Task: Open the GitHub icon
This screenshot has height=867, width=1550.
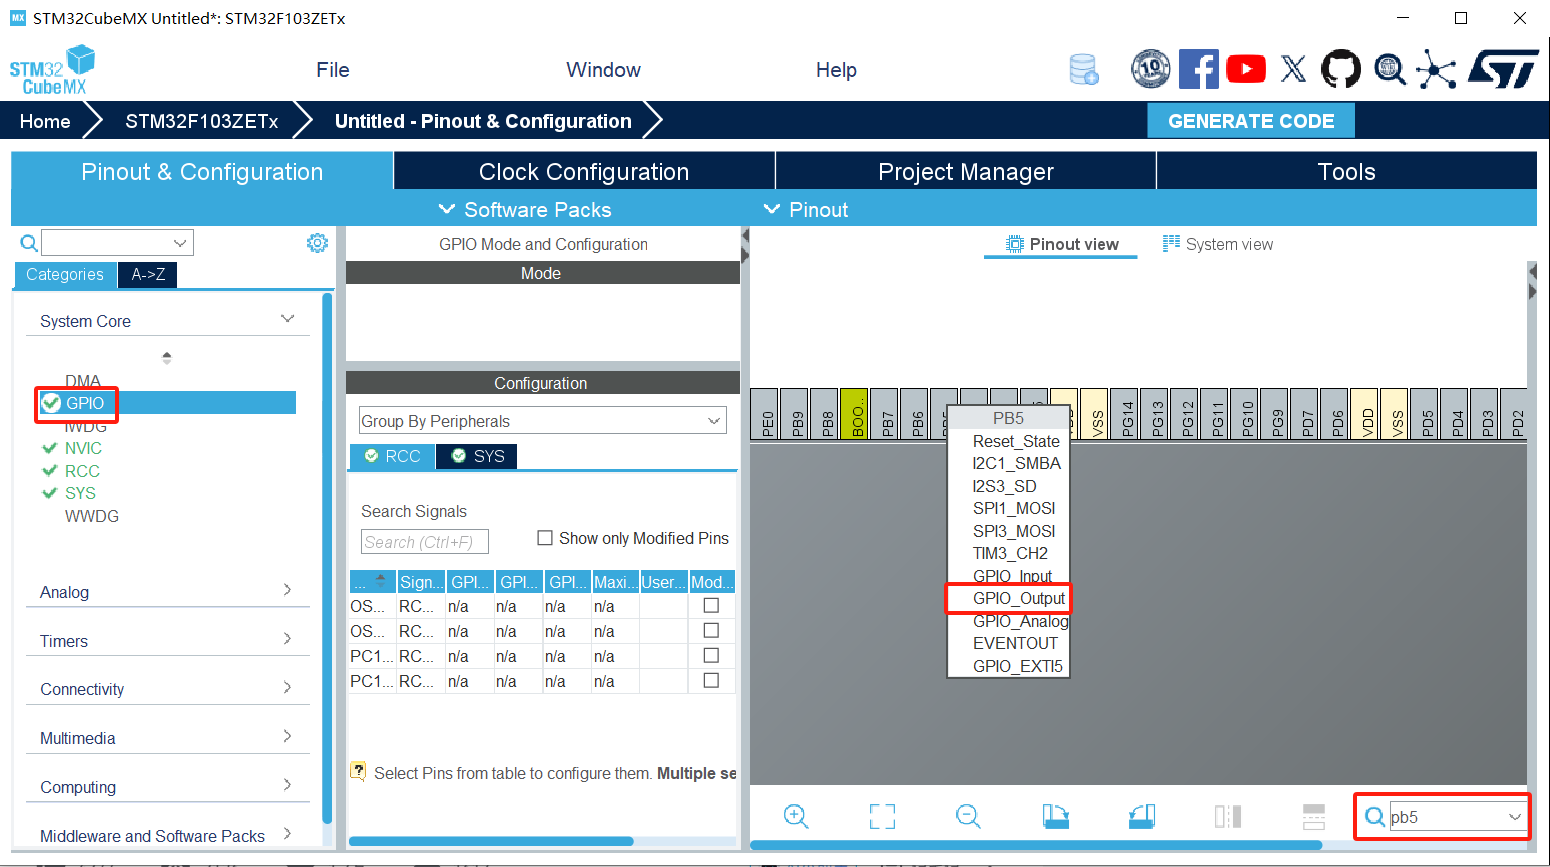Action: tap(1341, 69)
